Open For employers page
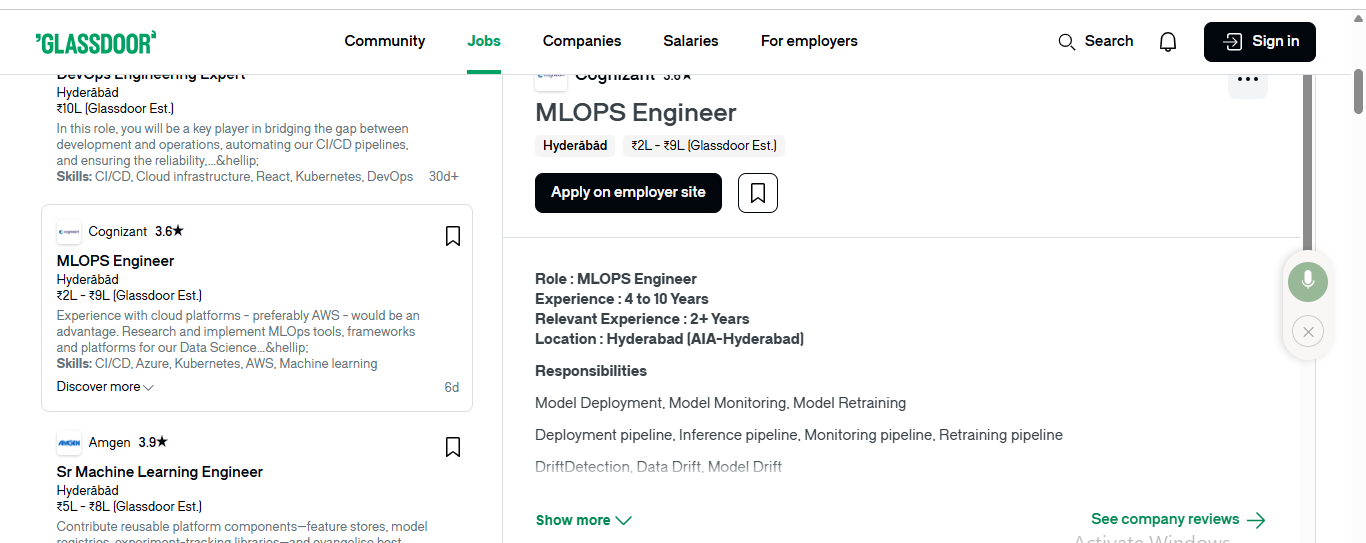Viewport: 1366px width, 543px height. 809,41
